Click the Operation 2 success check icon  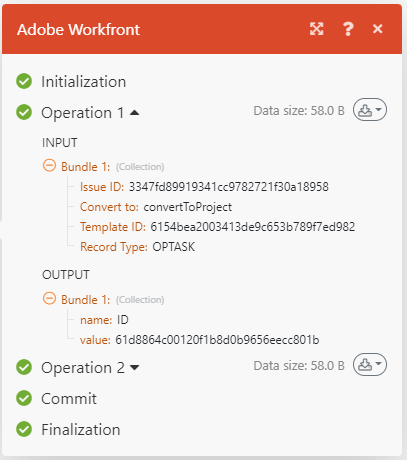tap(24, 367)
